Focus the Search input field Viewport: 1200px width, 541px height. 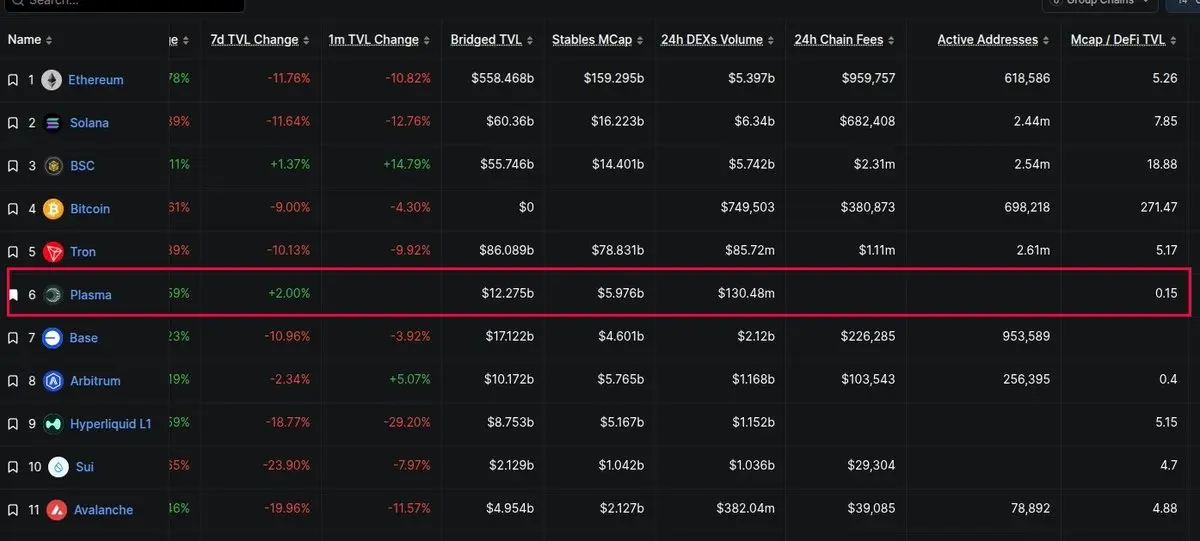tap(122, 4)
